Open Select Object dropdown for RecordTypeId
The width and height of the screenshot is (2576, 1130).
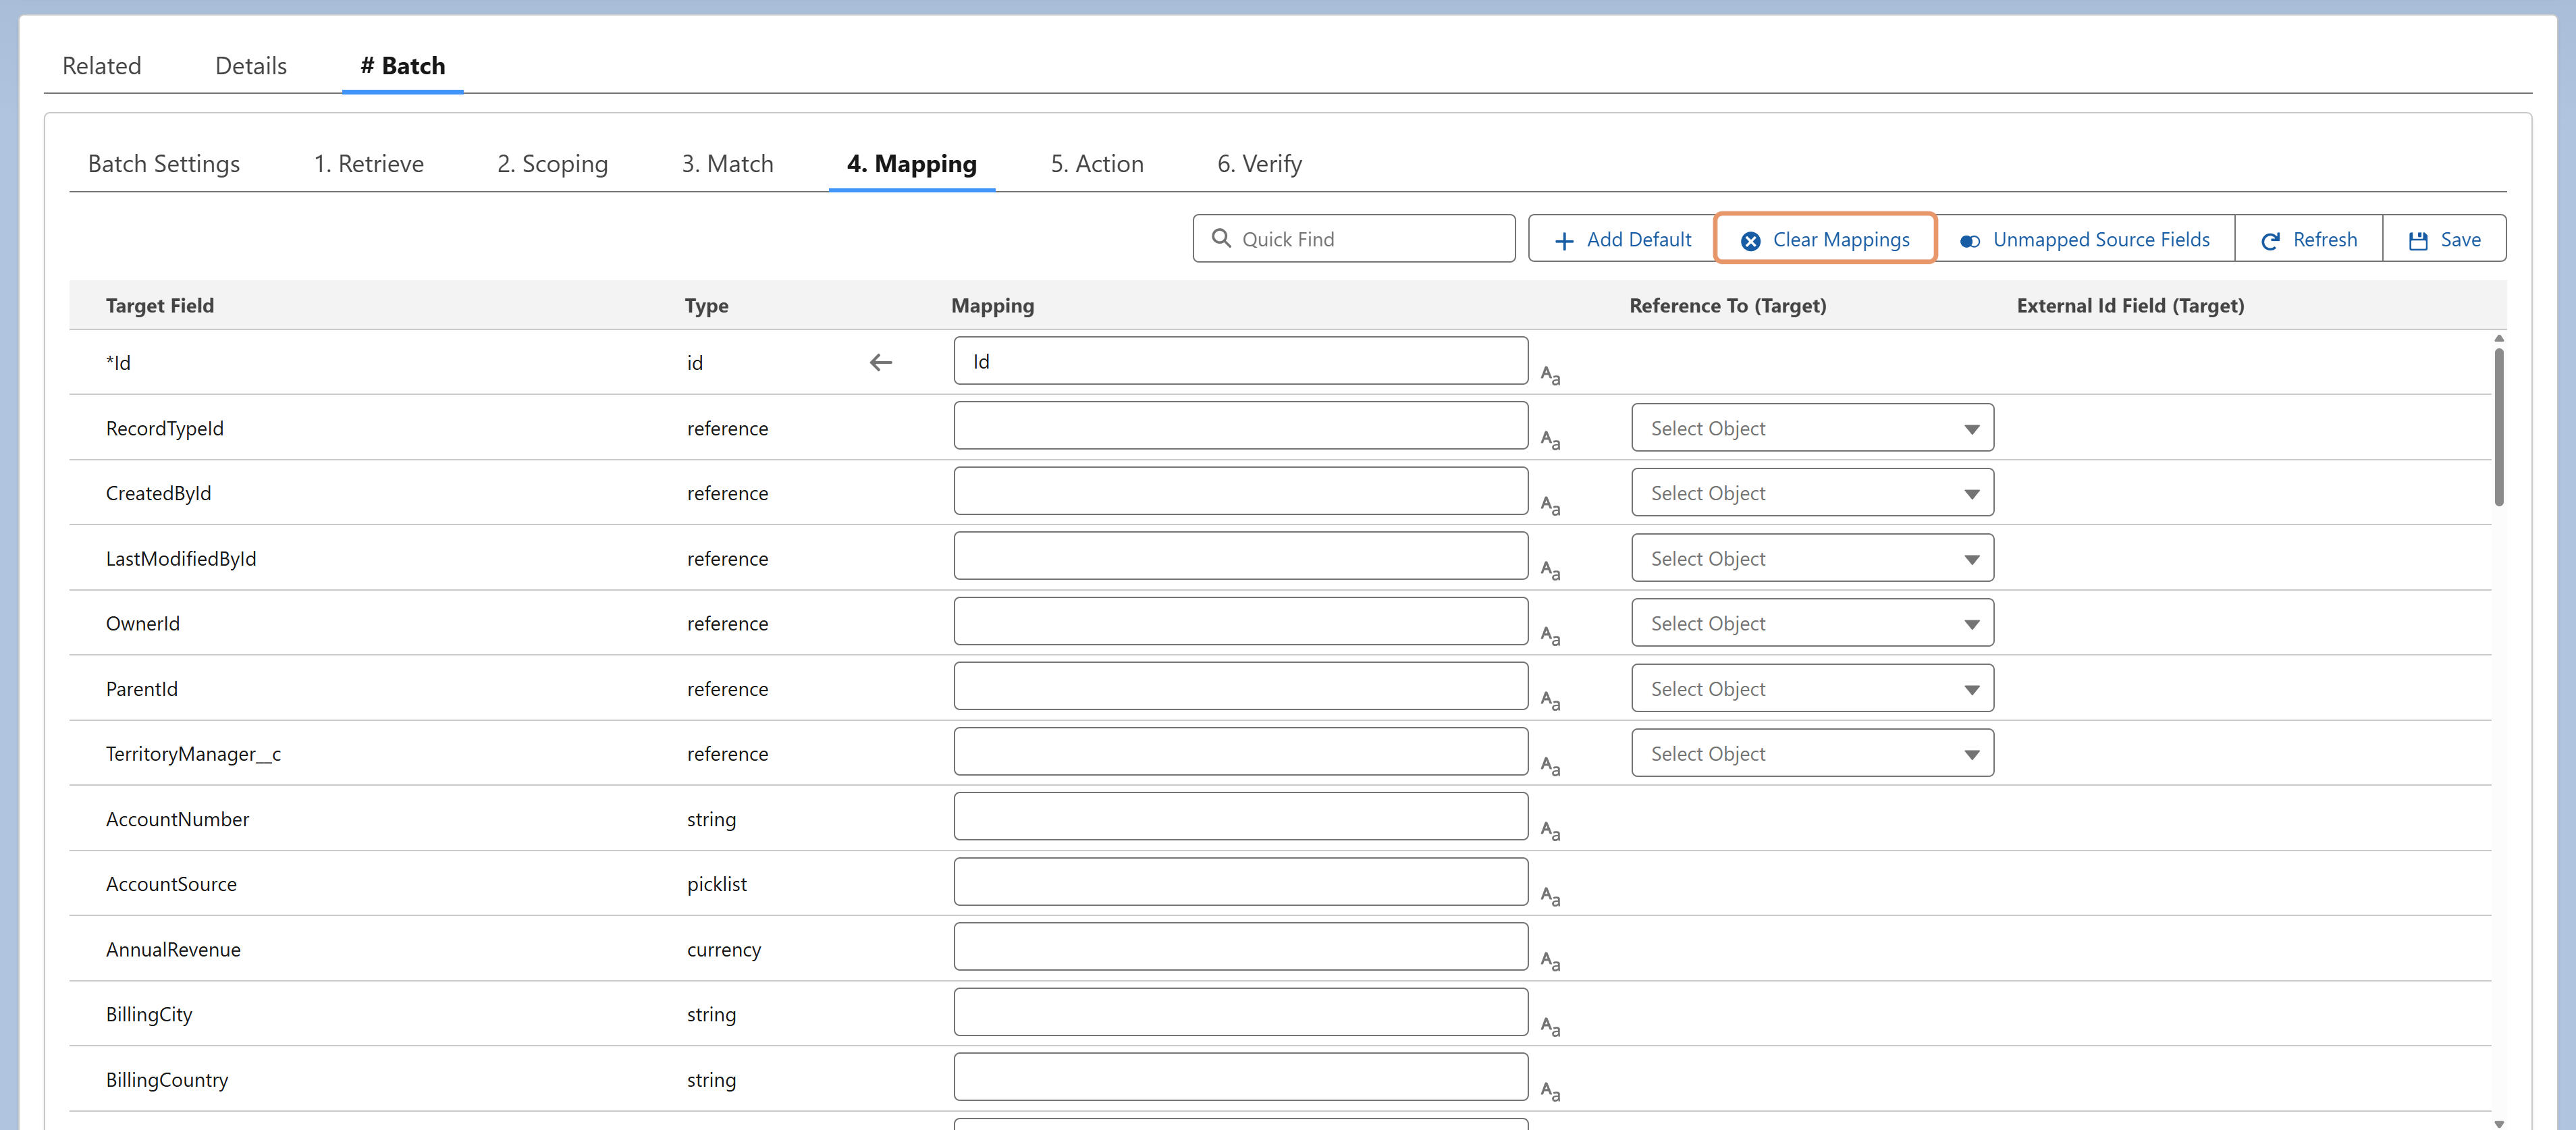1812,428
